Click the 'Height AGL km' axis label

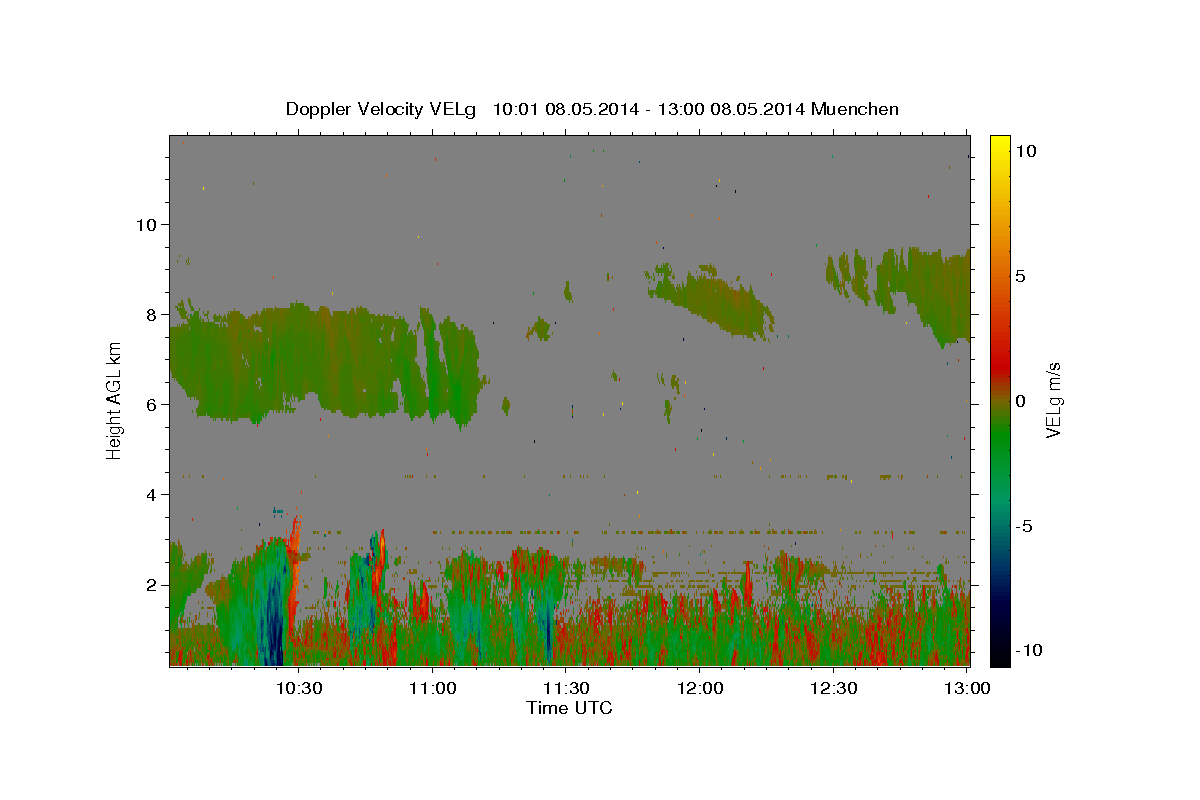tap(115, 400)
